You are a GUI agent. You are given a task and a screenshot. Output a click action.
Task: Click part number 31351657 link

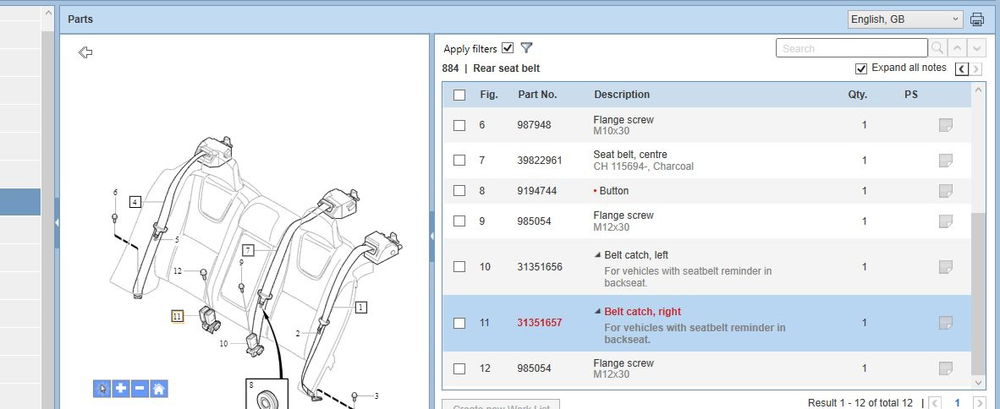click(x=538, y=323)
